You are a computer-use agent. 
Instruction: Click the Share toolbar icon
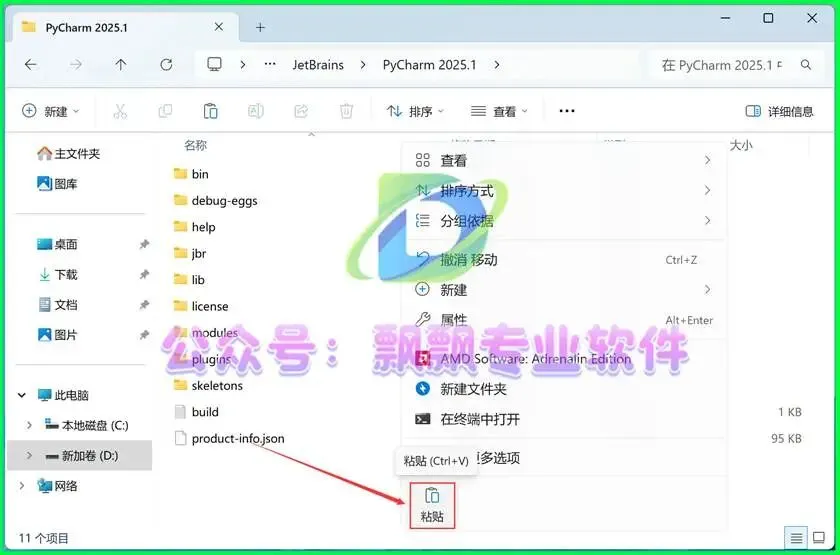tap(301, 111)
